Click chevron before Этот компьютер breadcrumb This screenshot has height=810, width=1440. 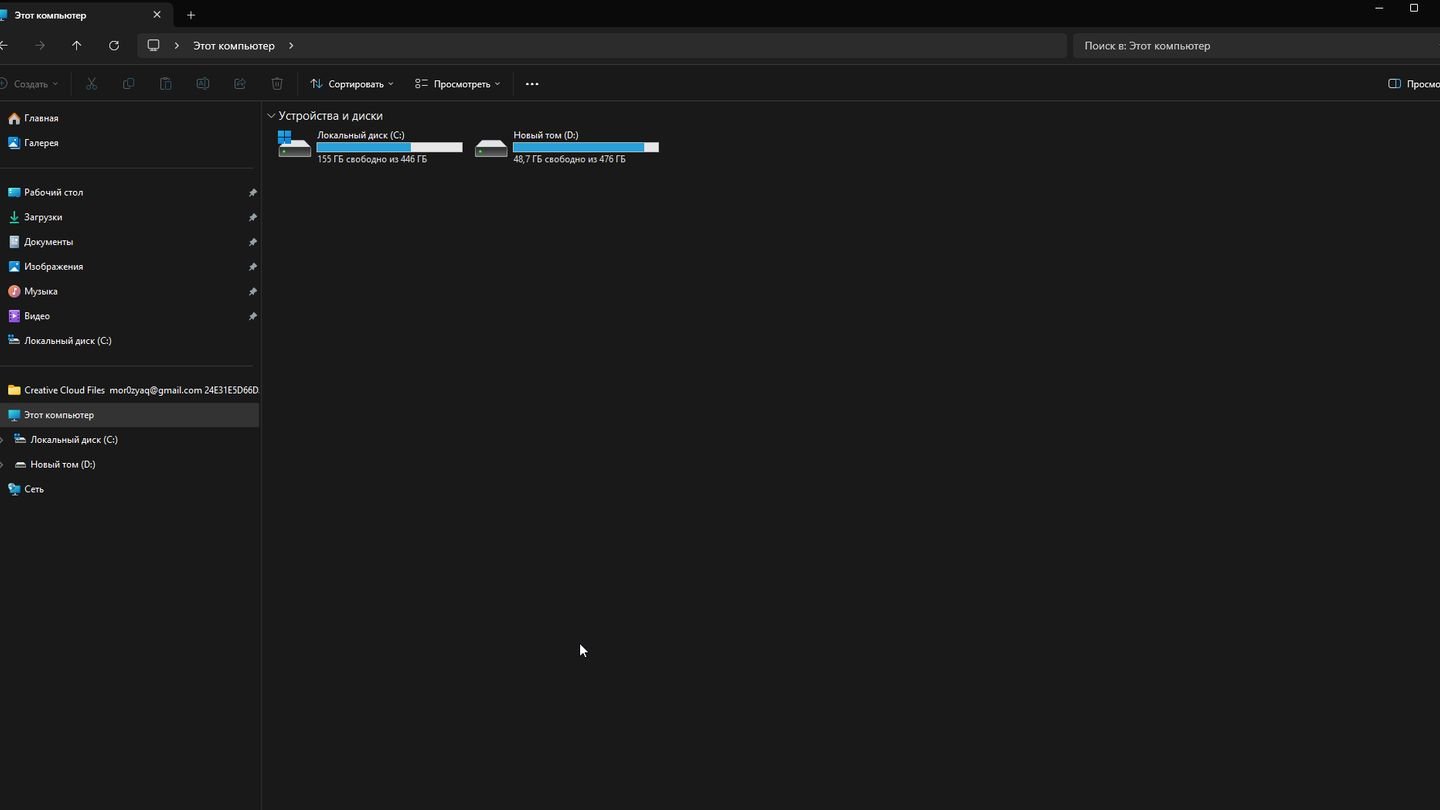point(177,46)
